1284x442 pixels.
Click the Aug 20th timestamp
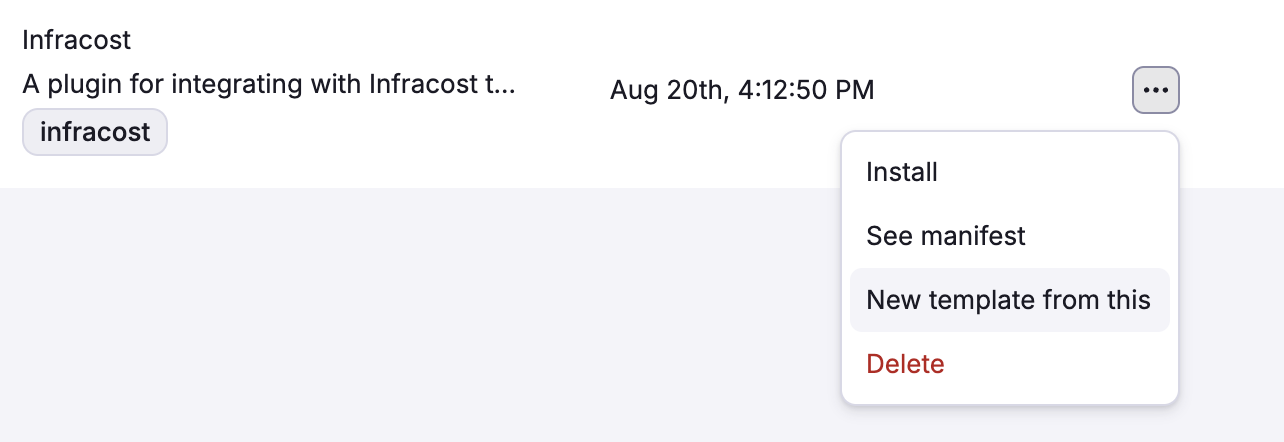[x=742, y=91]
